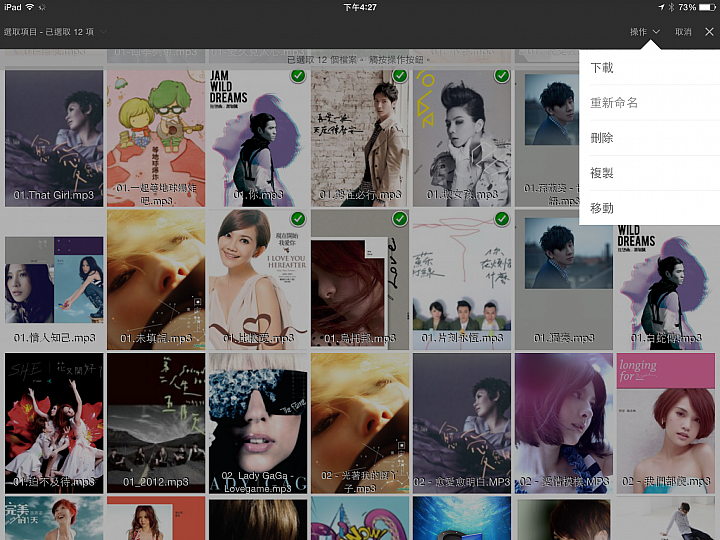Uncheck the I Love You Hereafter cover tick

tap(298, 219)
